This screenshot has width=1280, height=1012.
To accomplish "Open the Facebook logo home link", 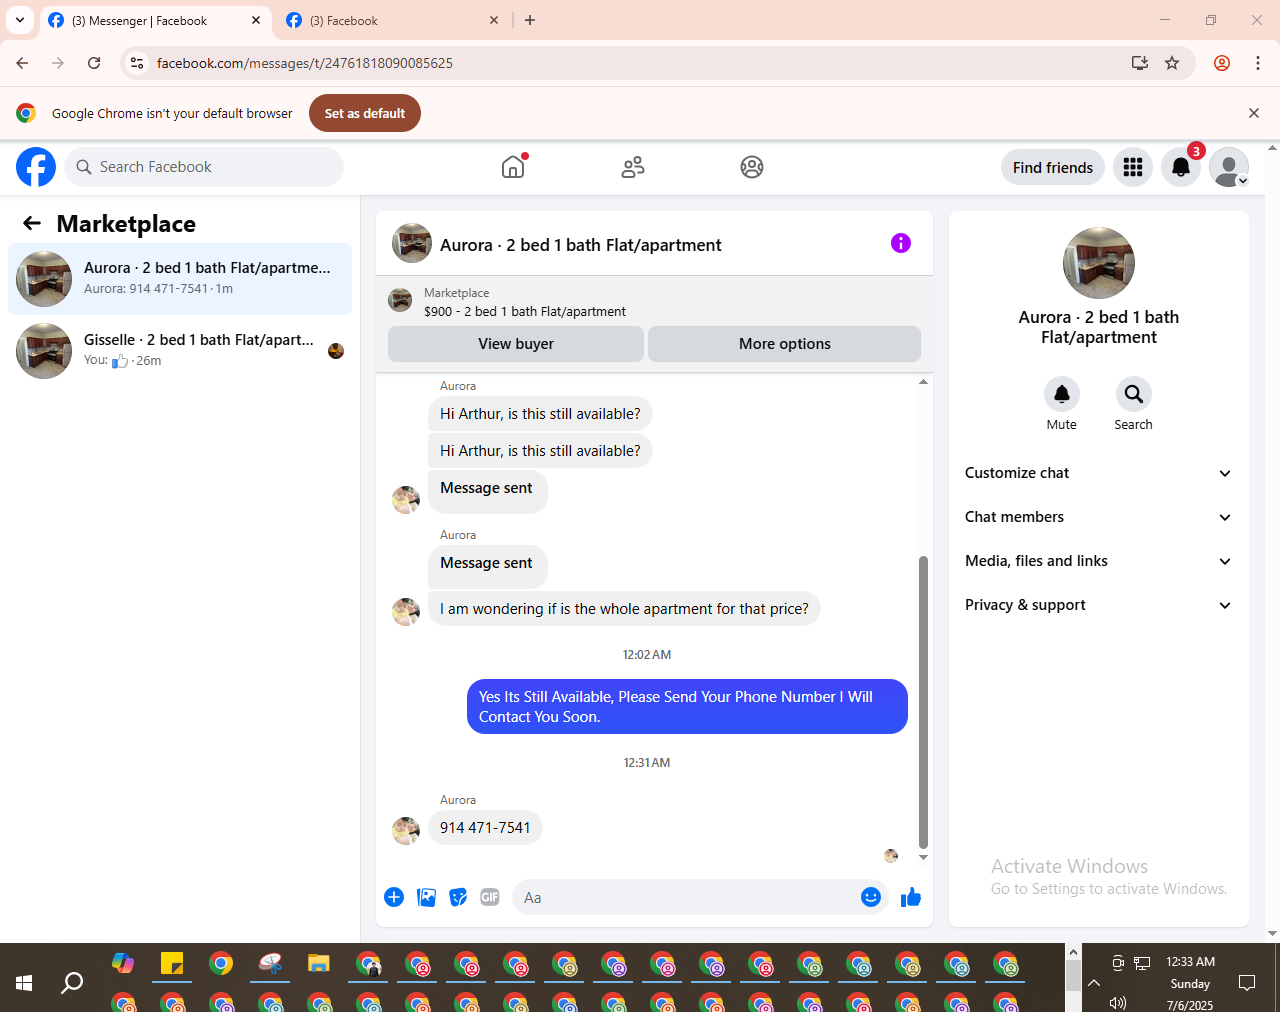I will (x=36, y=167).
